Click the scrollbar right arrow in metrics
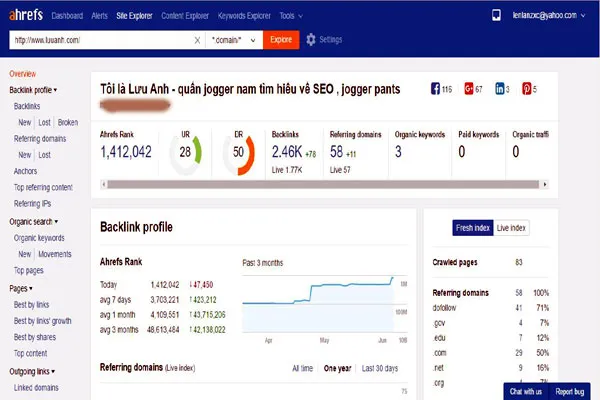Viewport: 600px width, 400px height. [x=545, y=184]
